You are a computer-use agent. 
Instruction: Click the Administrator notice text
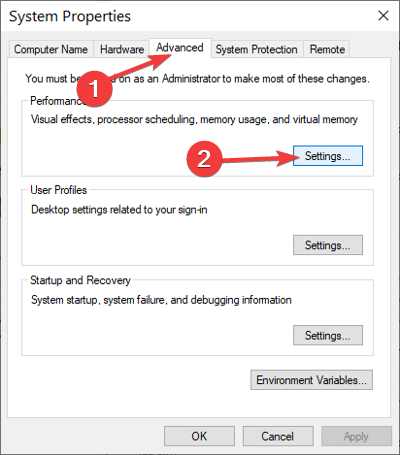tap(197, 79)
